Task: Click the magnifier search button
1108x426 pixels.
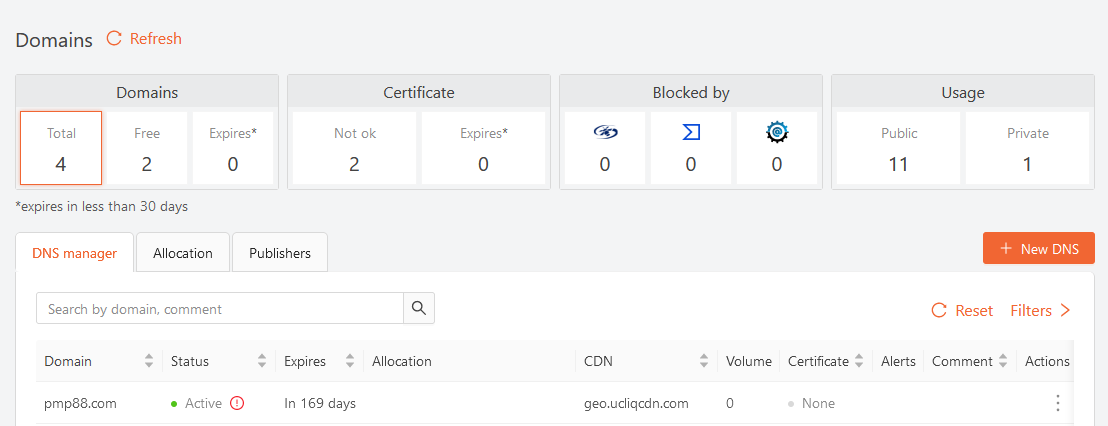Action: point(419,309)
